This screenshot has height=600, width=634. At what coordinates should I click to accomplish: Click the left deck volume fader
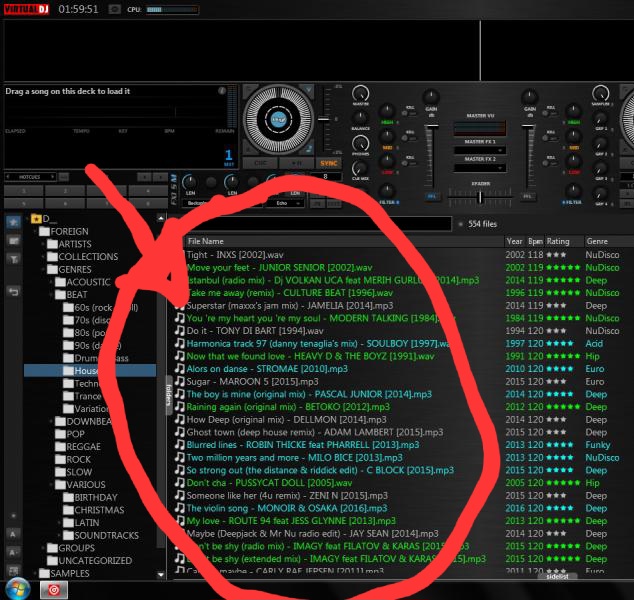point(431,127)
